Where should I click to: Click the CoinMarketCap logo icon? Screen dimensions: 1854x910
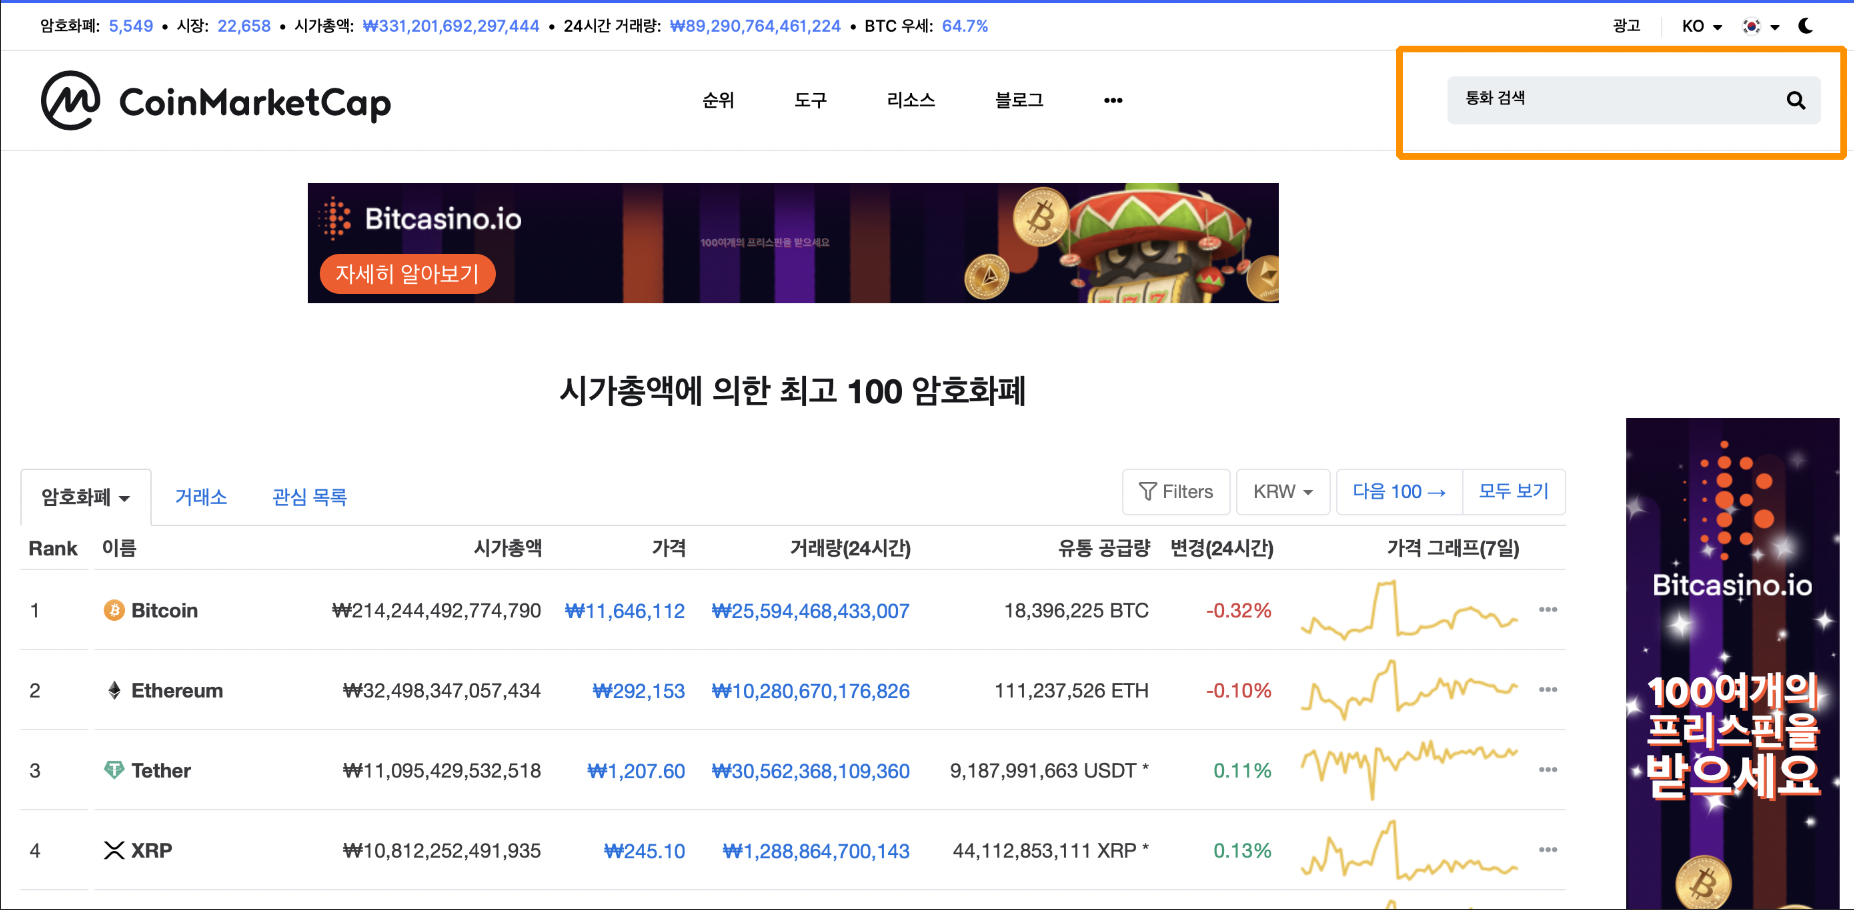70,100
